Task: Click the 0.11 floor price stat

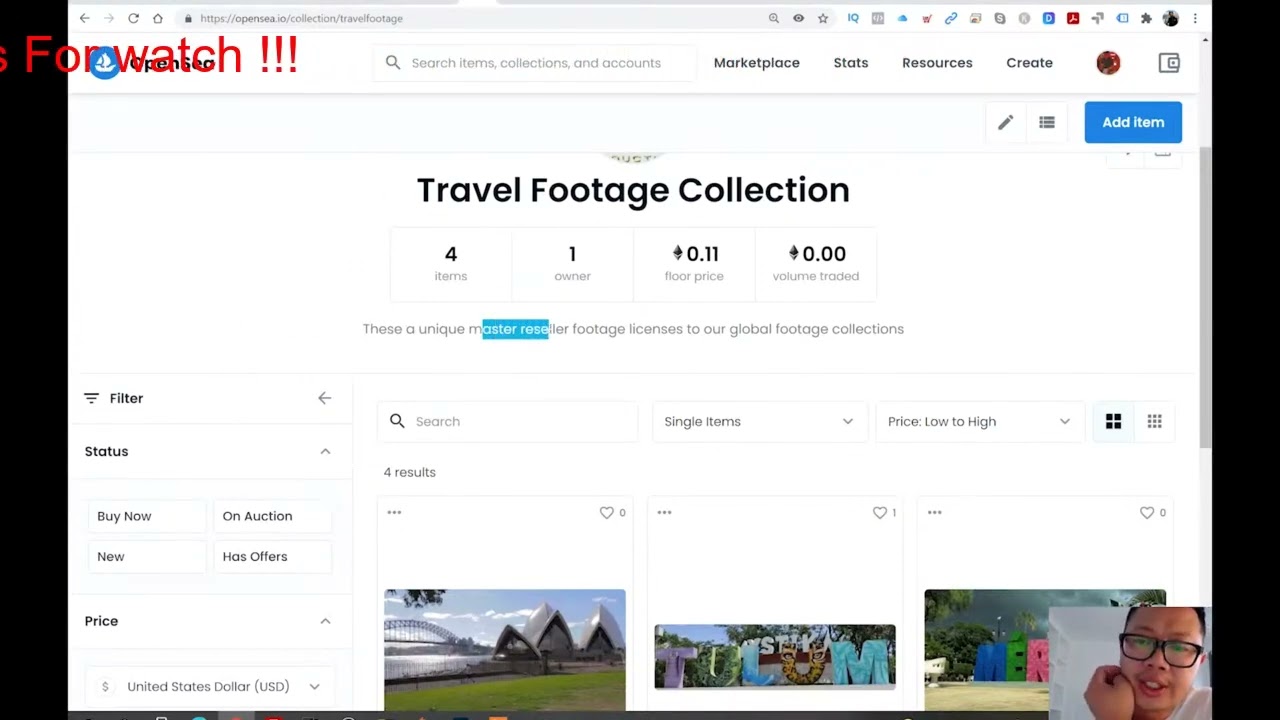Action: pyautogui.click(x=694, y=264)
